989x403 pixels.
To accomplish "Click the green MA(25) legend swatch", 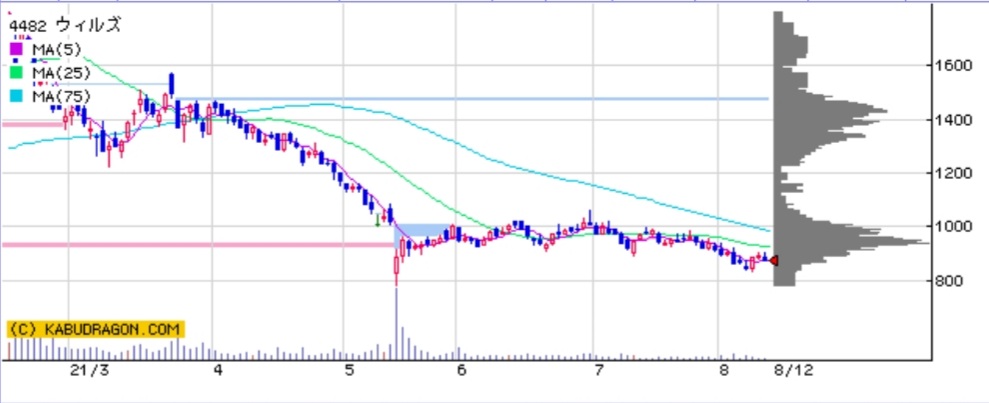I will click(x=16, y=73).
